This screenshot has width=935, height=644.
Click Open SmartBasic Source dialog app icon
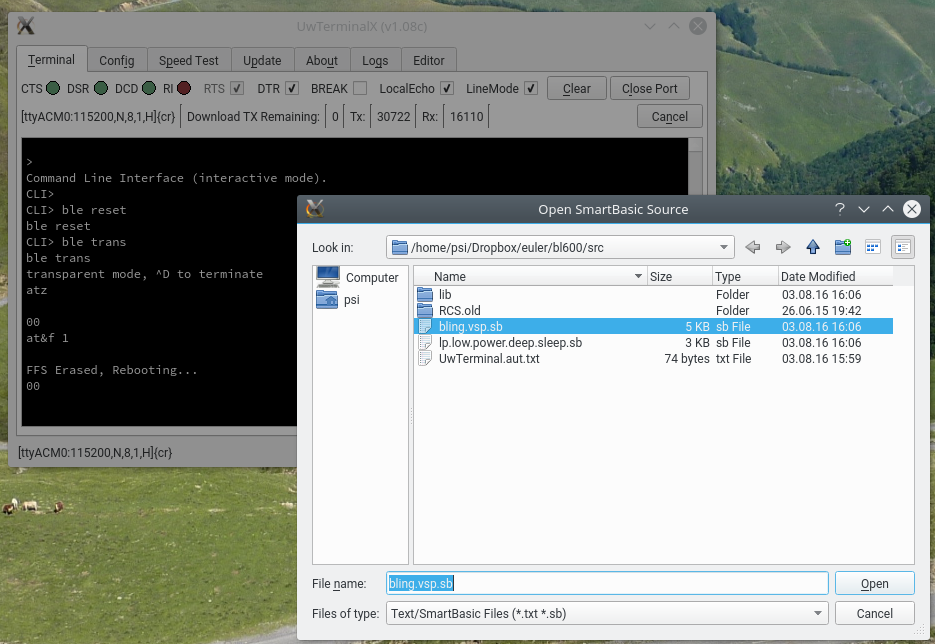(315, 209)
